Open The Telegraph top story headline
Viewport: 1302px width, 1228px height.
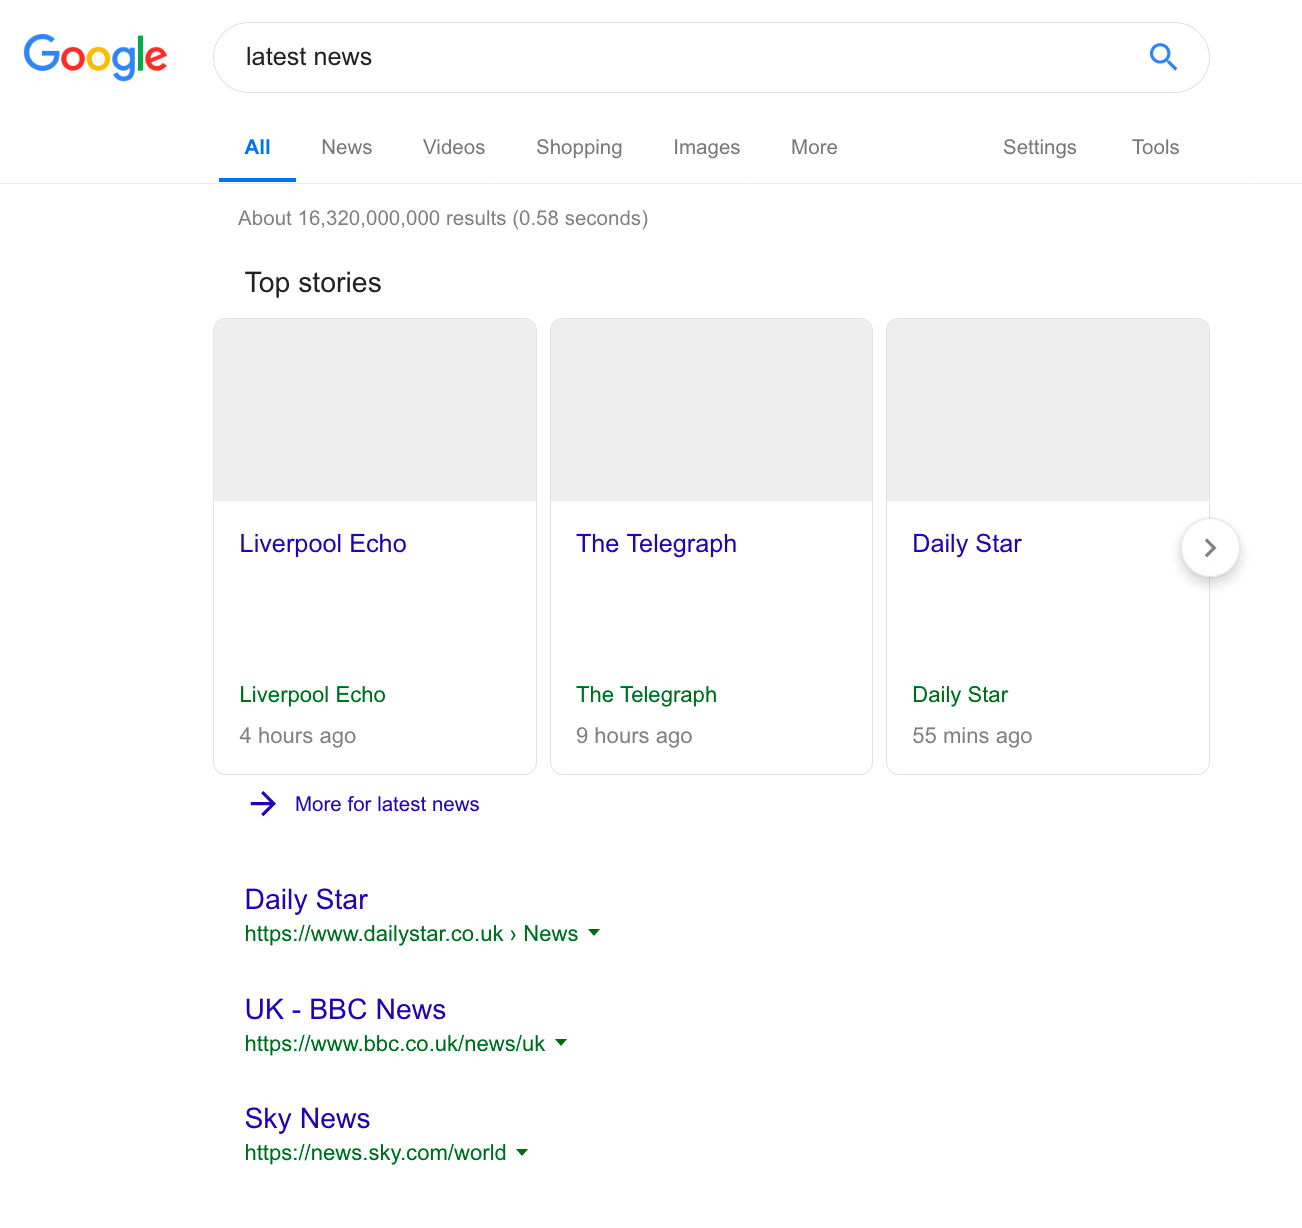coord(656,543)
